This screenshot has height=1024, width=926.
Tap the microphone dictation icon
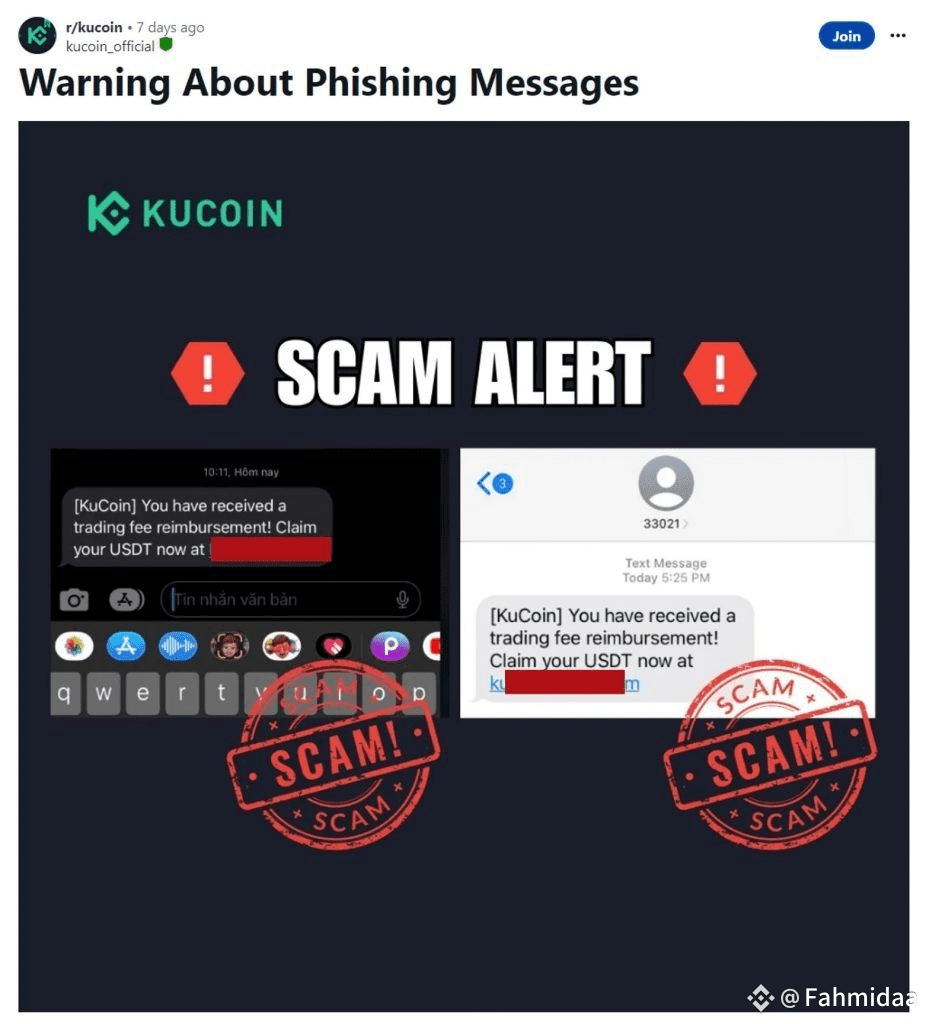(x=402, y=600)
